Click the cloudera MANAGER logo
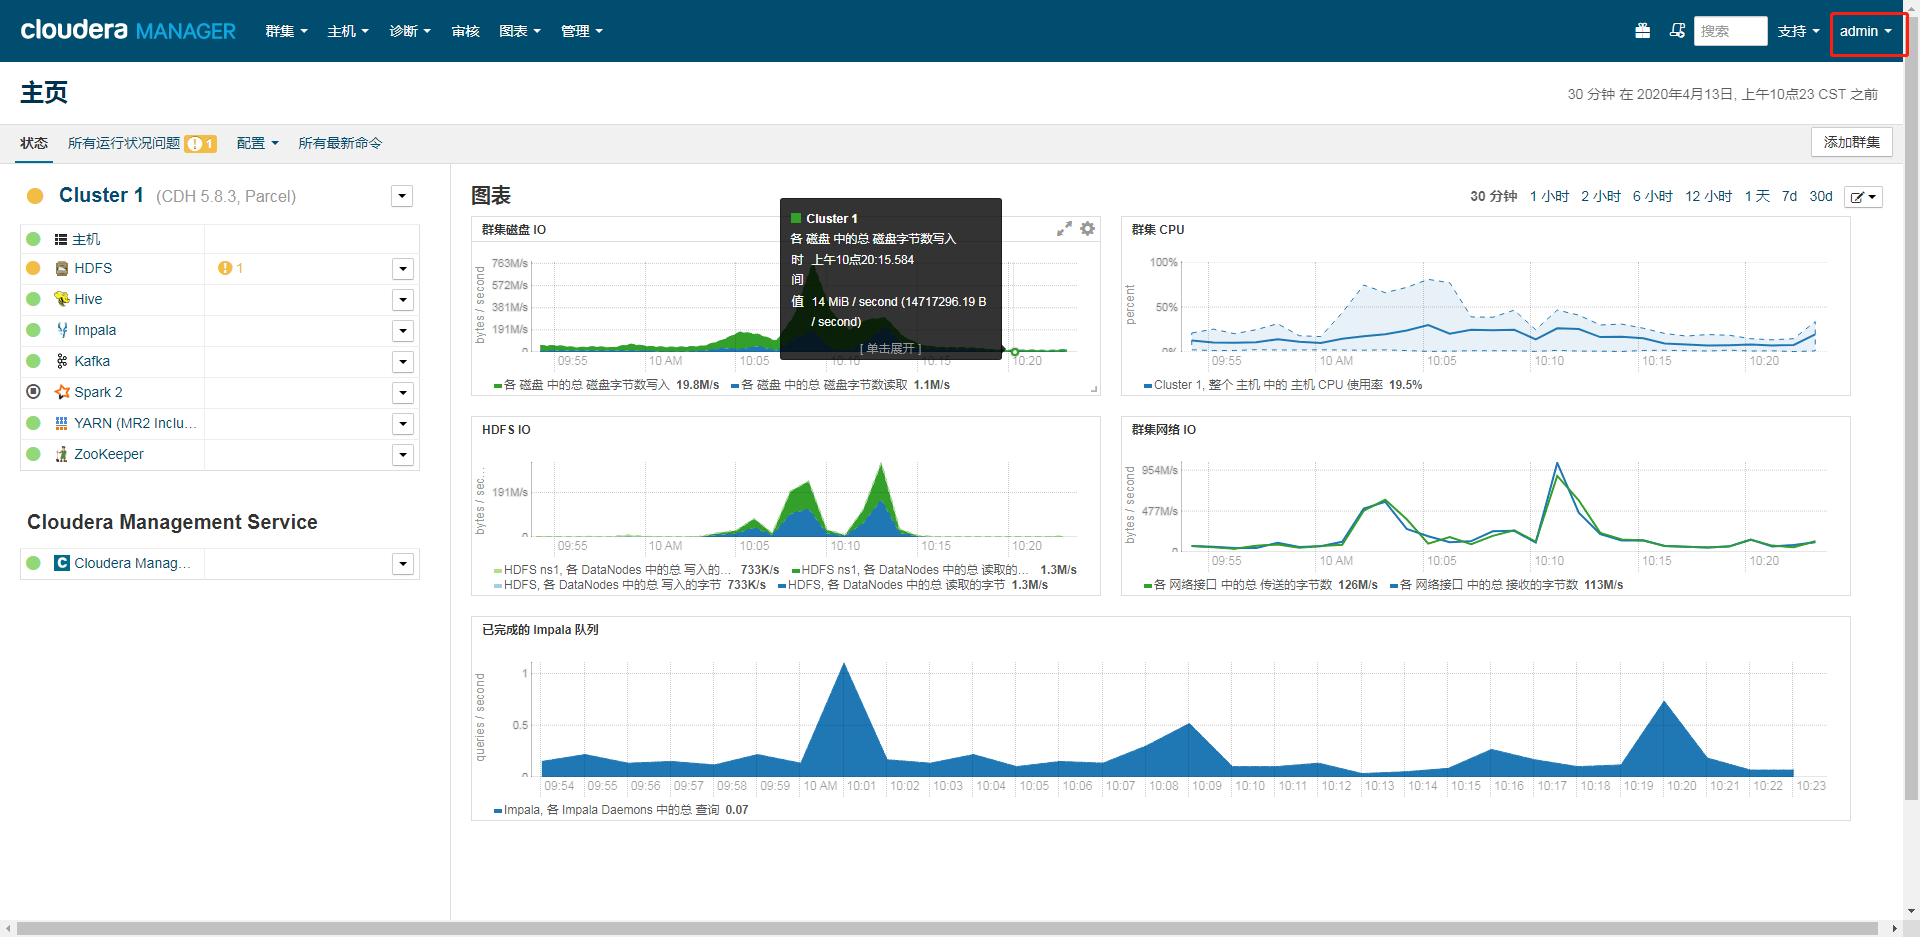The width and height of the screenshot is (1920, 937). point(127,31)
